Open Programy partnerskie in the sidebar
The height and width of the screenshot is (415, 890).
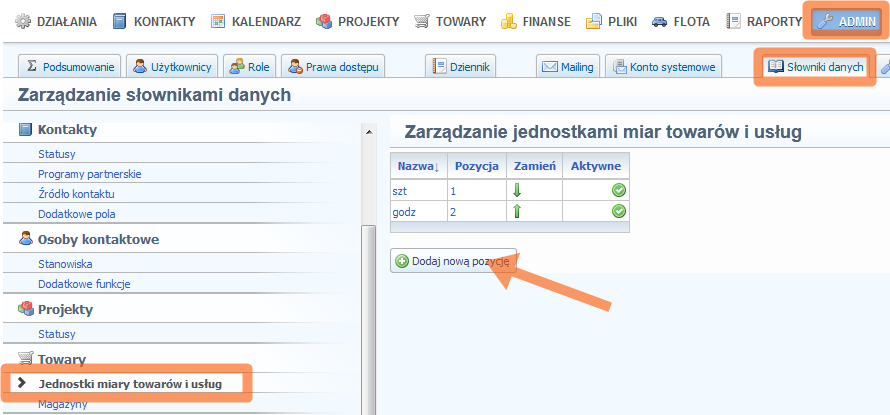coord(90,174)
